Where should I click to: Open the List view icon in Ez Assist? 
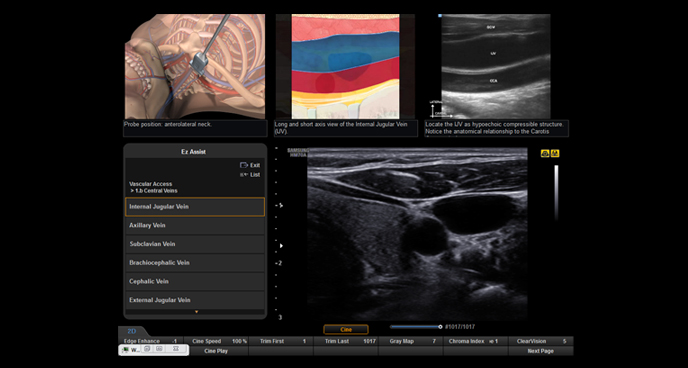point(244,175)
